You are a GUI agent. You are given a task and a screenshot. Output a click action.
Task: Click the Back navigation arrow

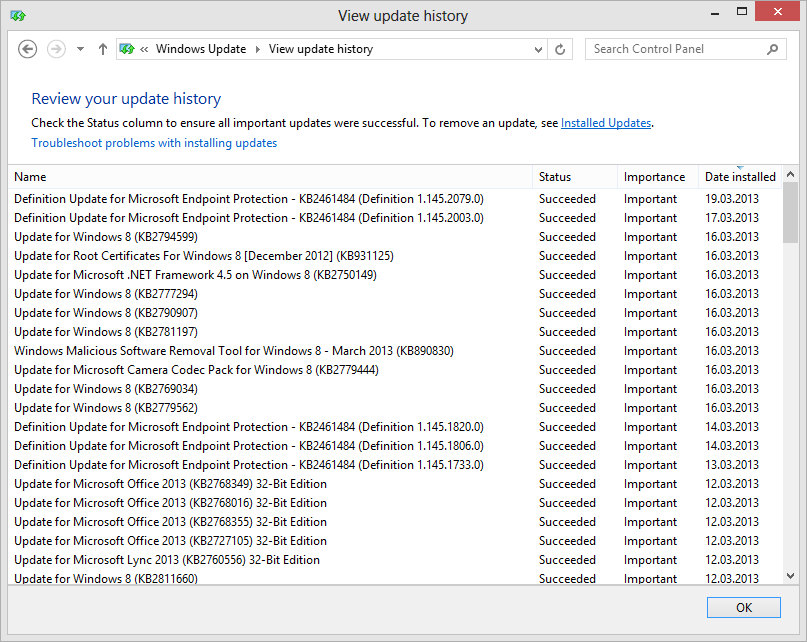tap(27, 49)
